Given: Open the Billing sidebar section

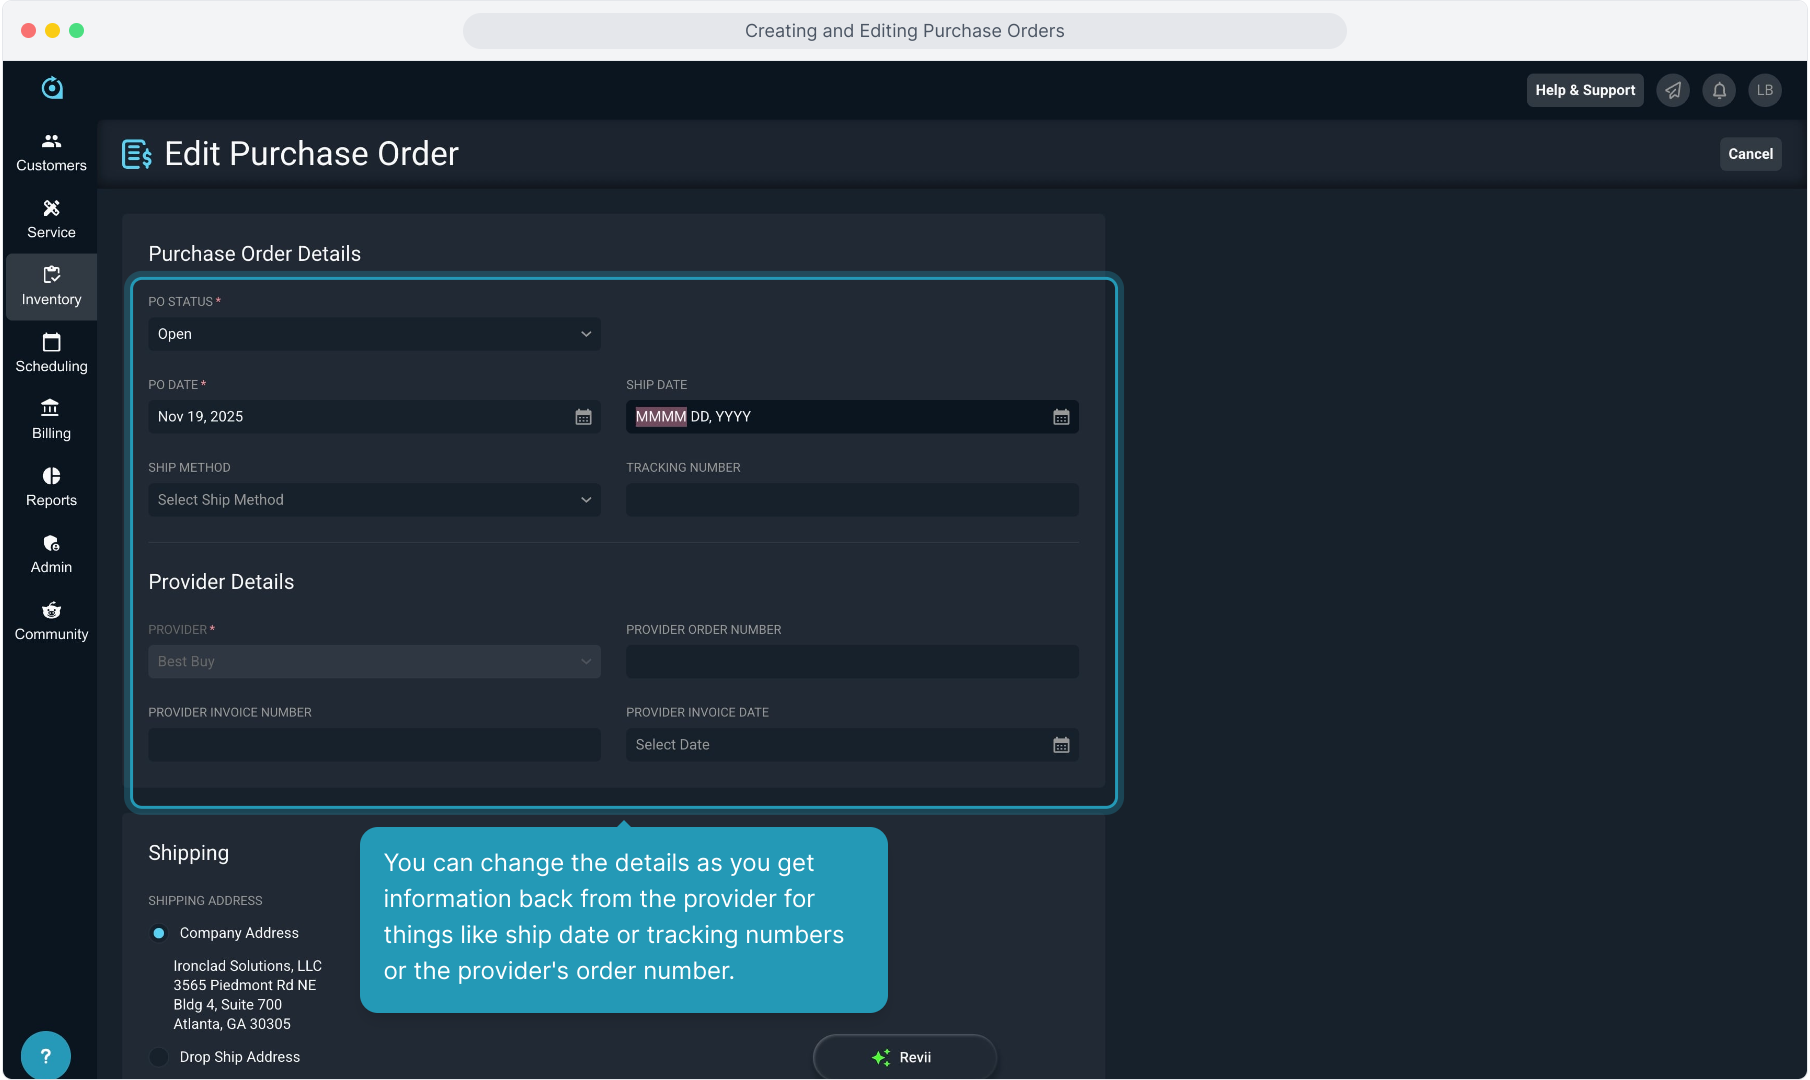Looking at the screenshot, I should pos(51,420).
